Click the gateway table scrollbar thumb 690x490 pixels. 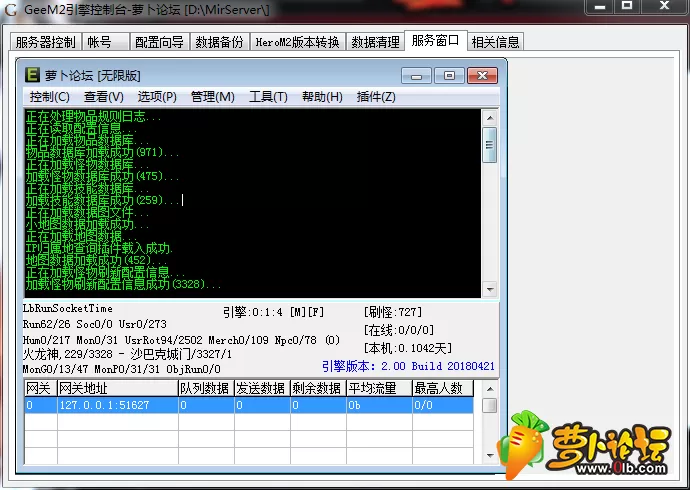pos(490,406)
